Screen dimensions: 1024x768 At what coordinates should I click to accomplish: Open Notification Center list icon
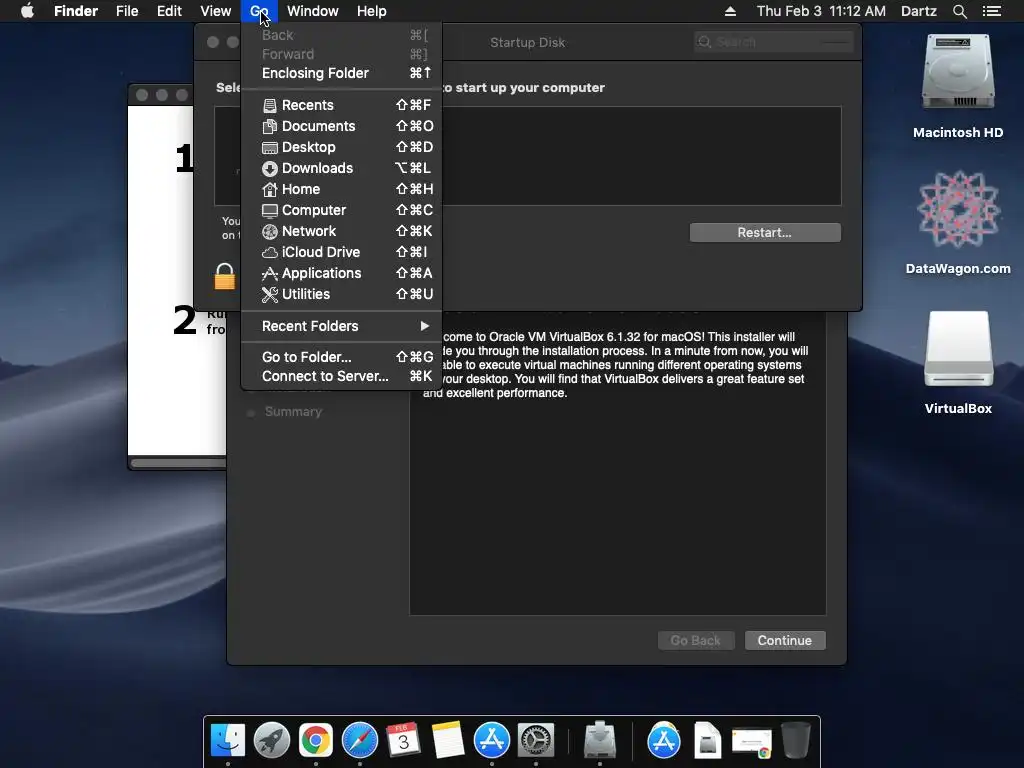992,11
